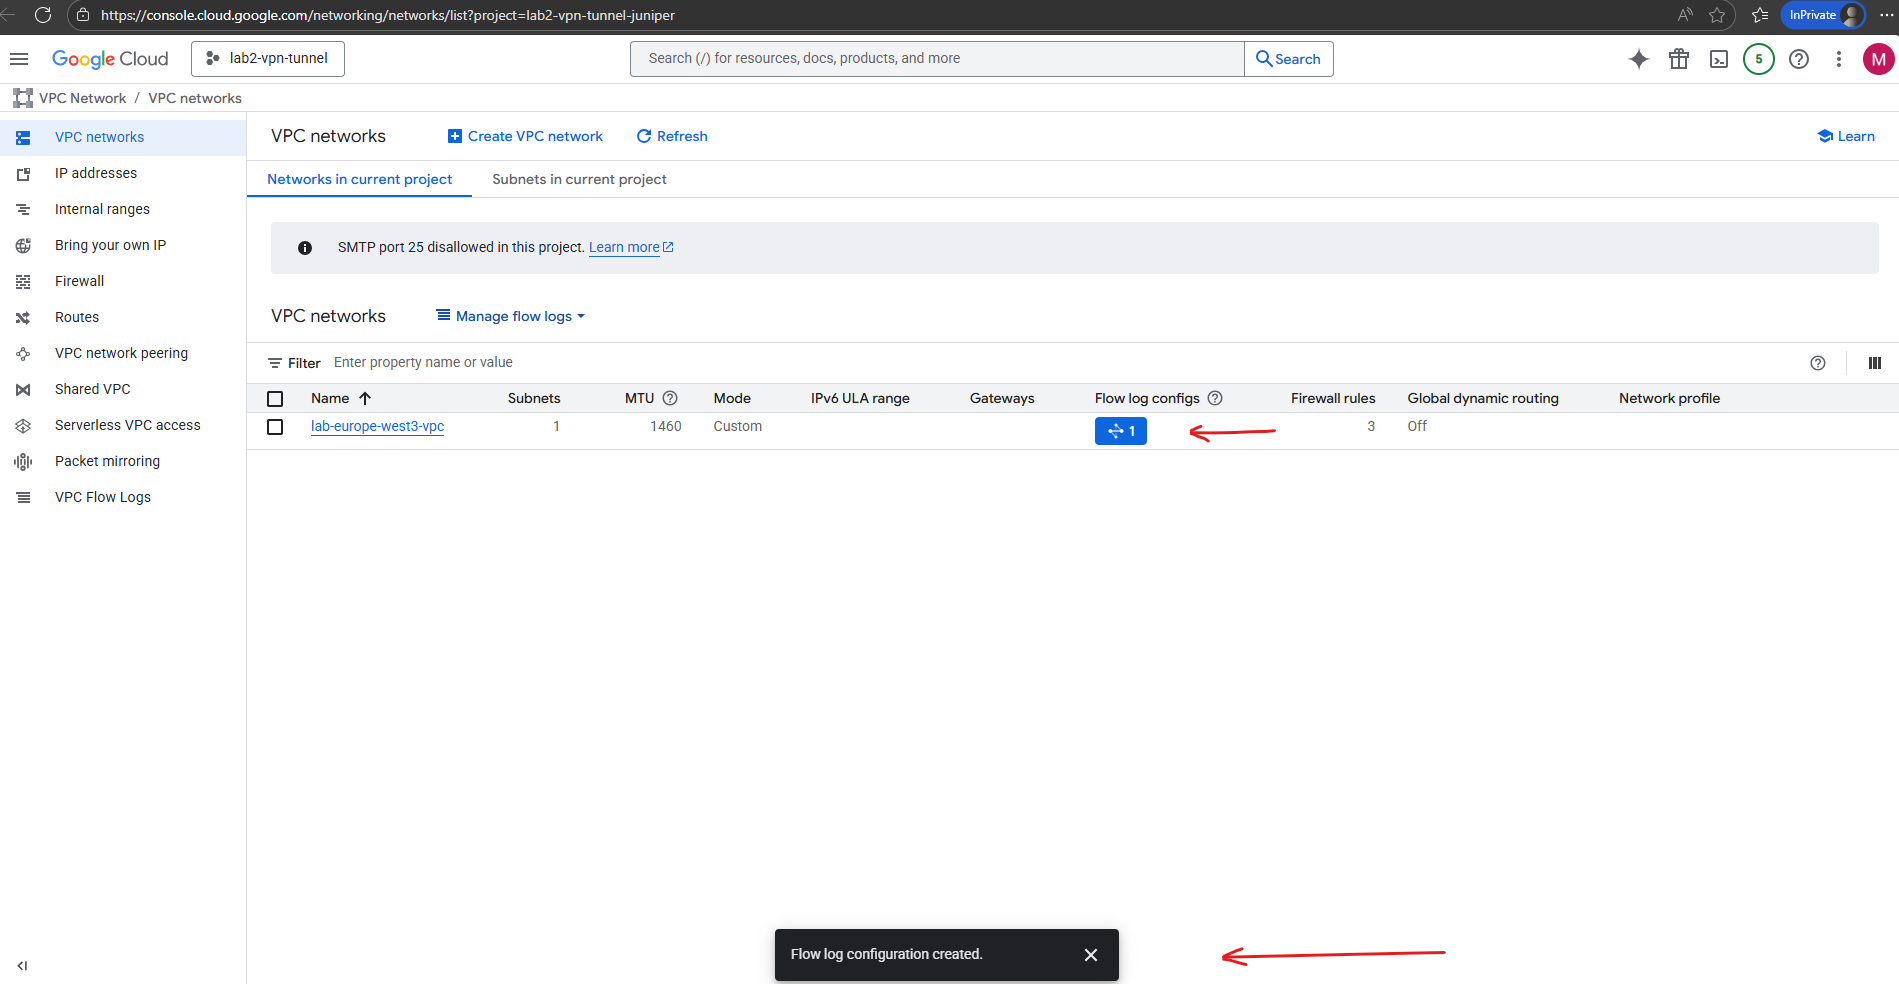Click the Mode column header

(x=732, y=398)
